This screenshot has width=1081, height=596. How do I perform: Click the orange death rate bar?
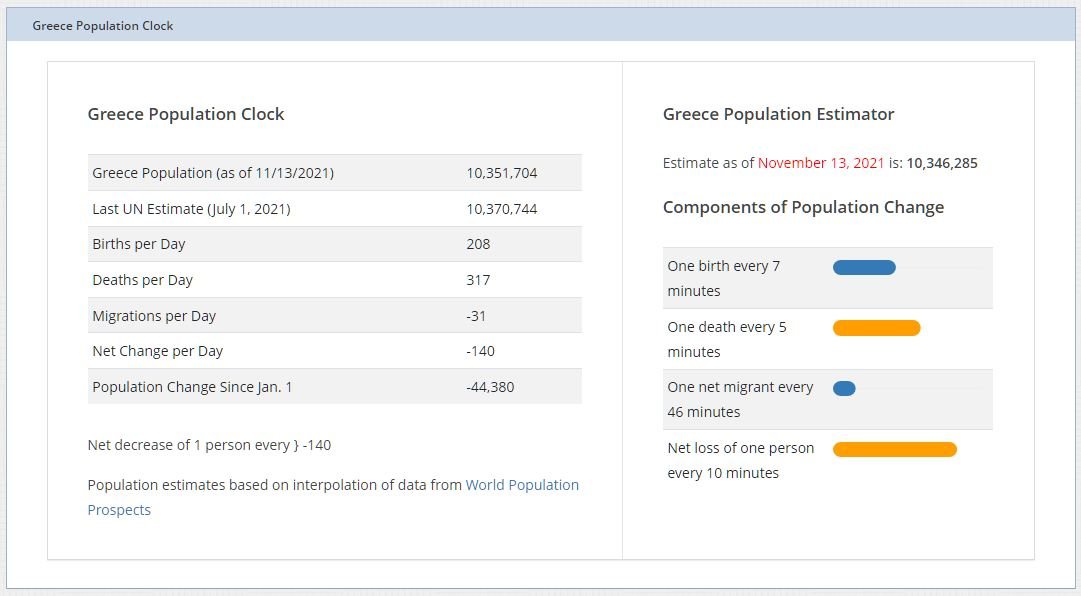(x=876, y=328)
